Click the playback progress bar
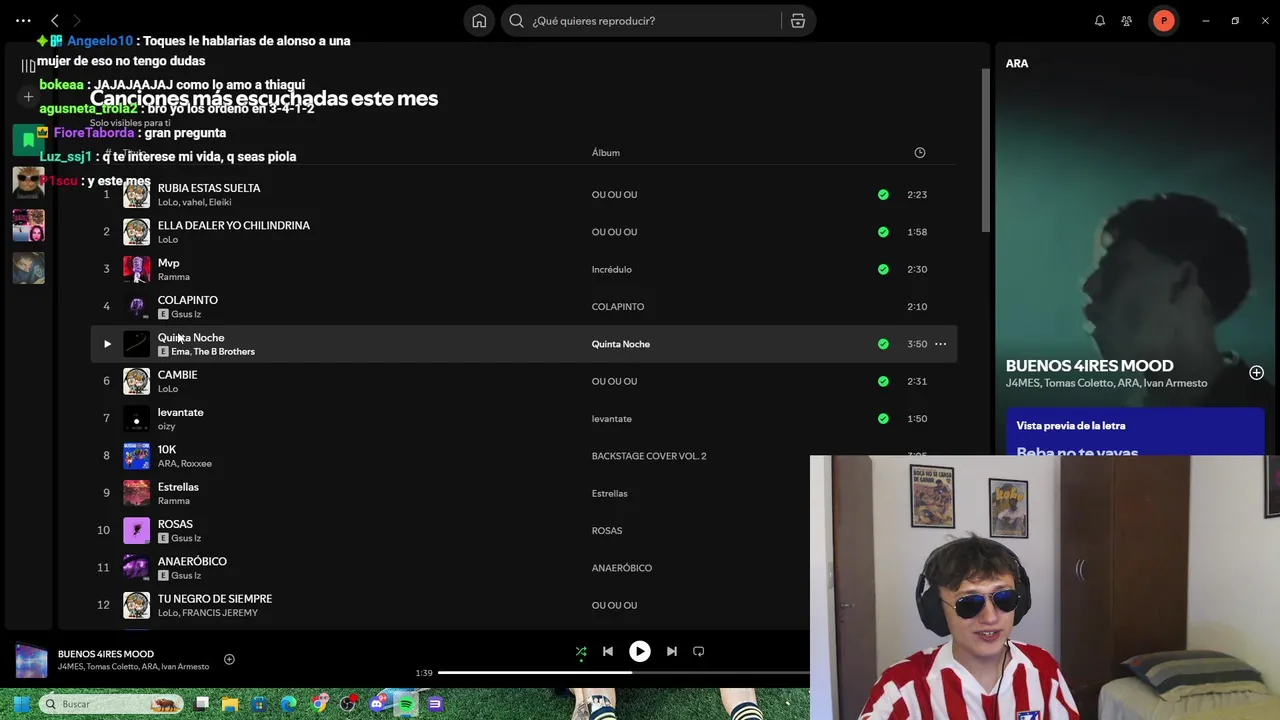This screenshot has width=1280, height=720. (624, 673)
